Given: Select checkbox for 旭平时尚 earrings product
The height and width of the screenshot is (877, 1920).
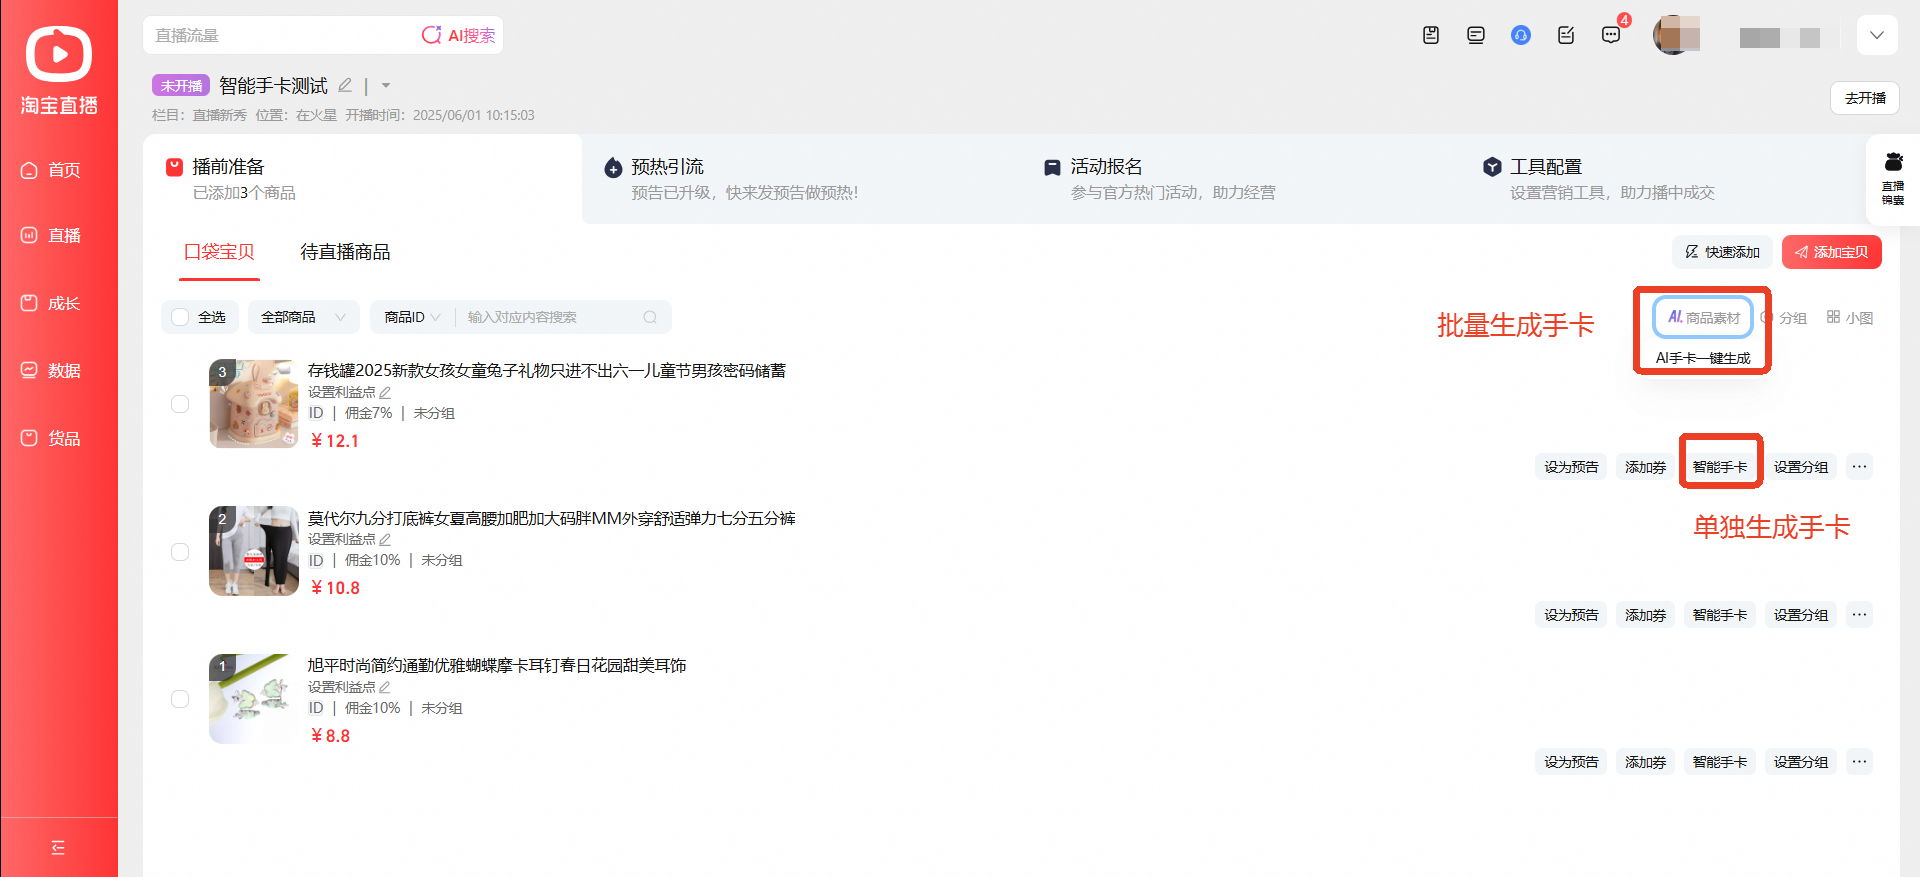Looking at the screenshot, I should (180, 699).
